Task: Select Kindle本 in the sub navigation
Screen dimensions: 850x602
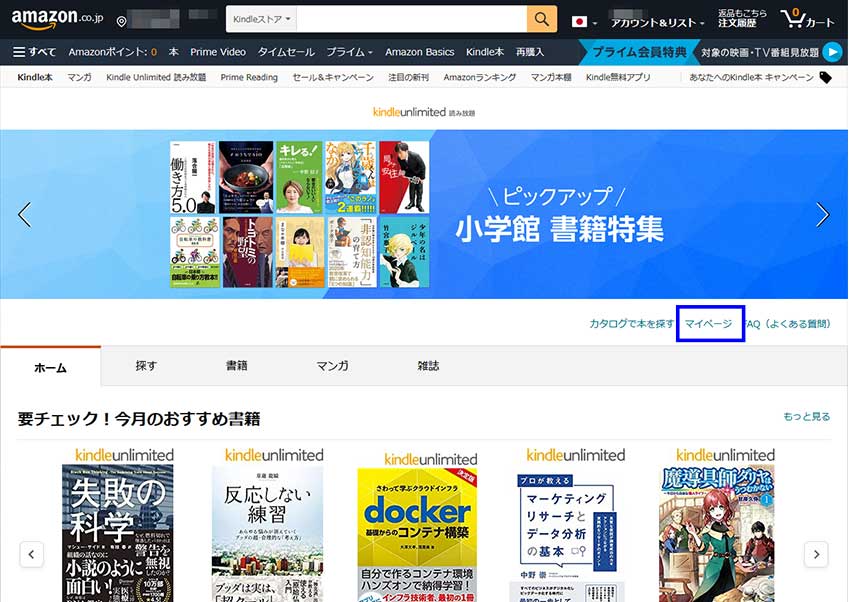Action: [35, 77]
